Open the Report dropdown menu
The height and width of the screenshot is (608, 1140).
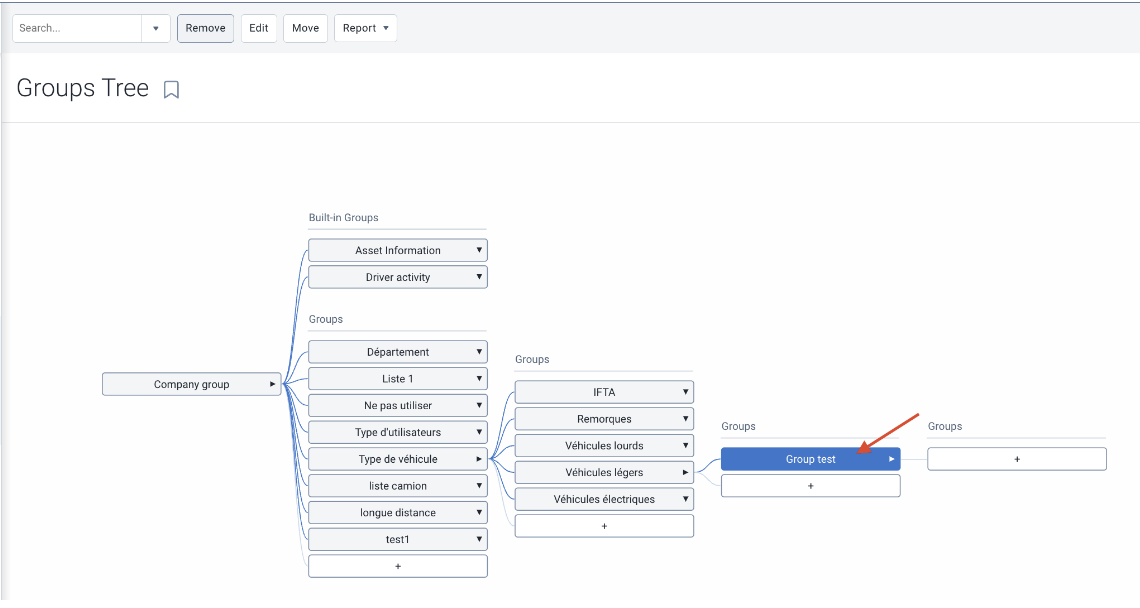click(366, 28)
